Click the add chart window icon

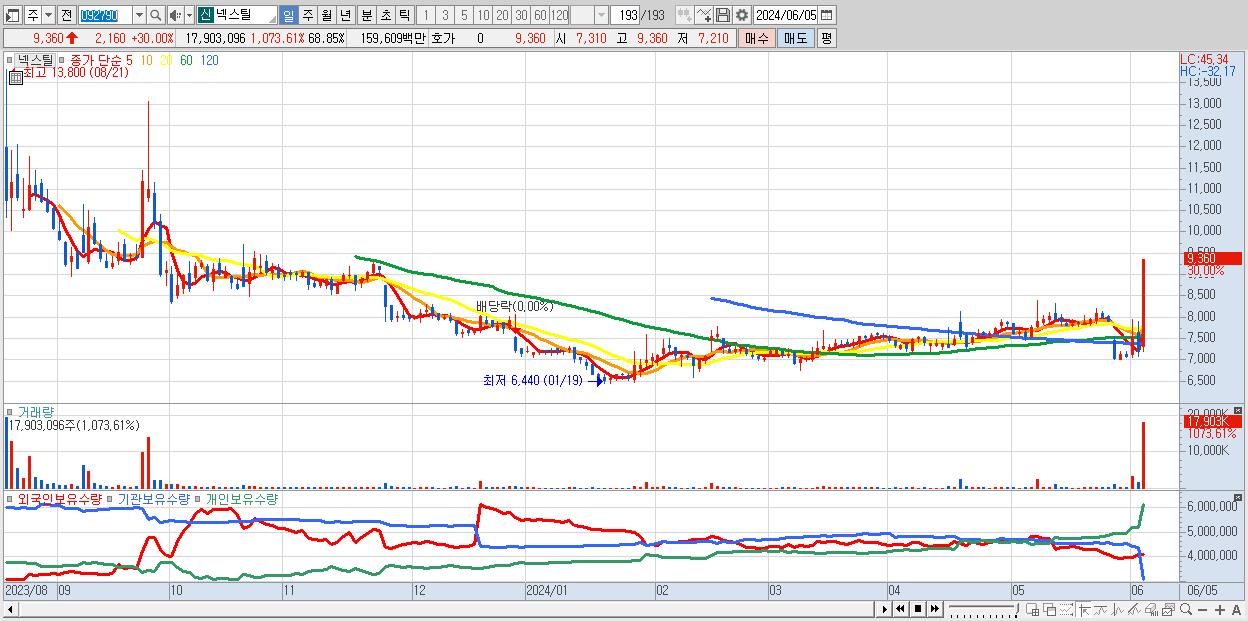(1033, 609)
